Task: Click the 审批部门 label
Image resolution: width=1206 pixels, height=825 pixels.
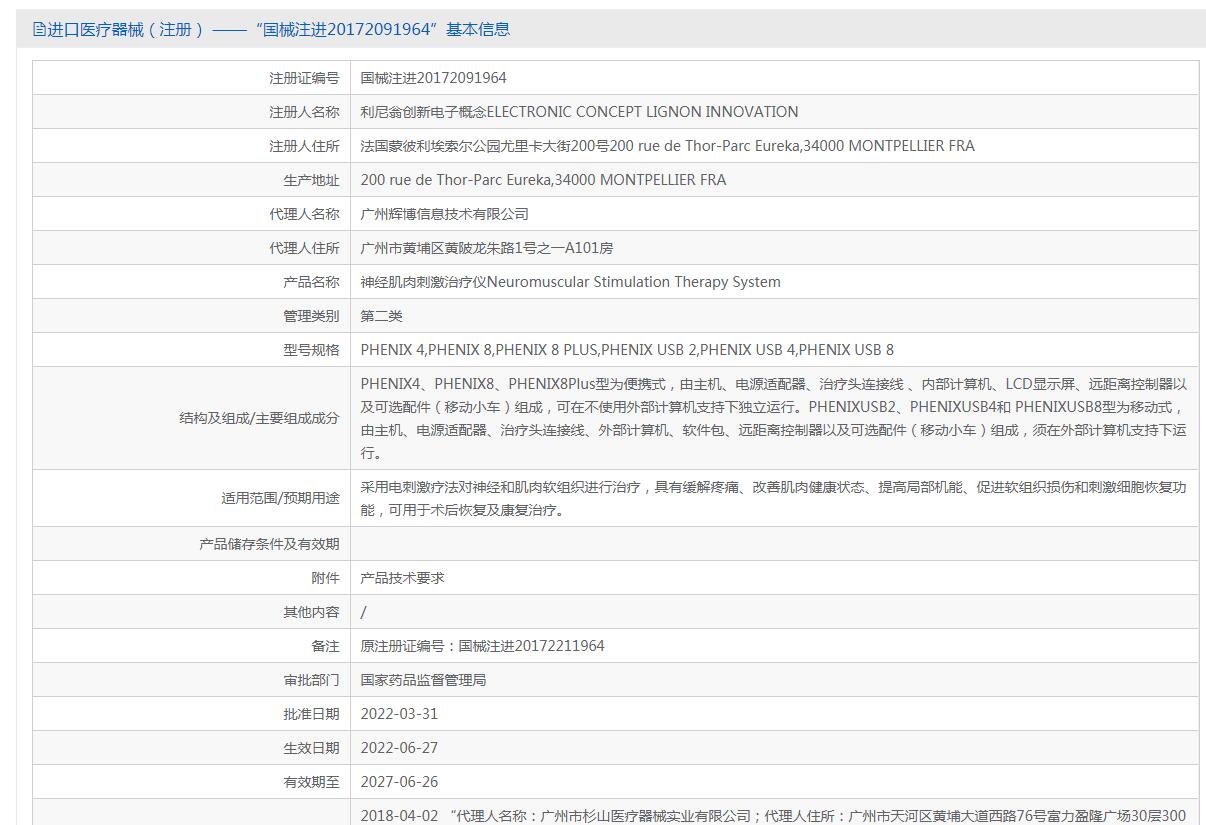Action: (x=311, y=680)
